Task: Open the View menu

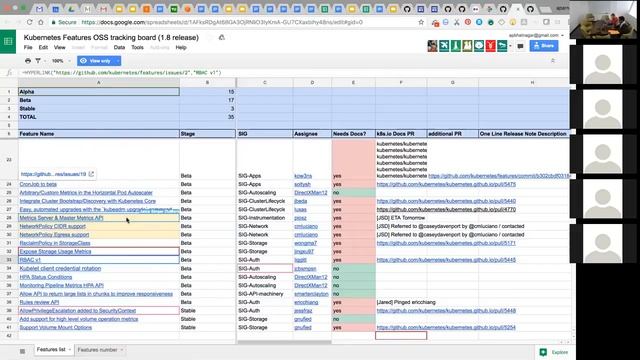Action: click(x=60, y=47)
